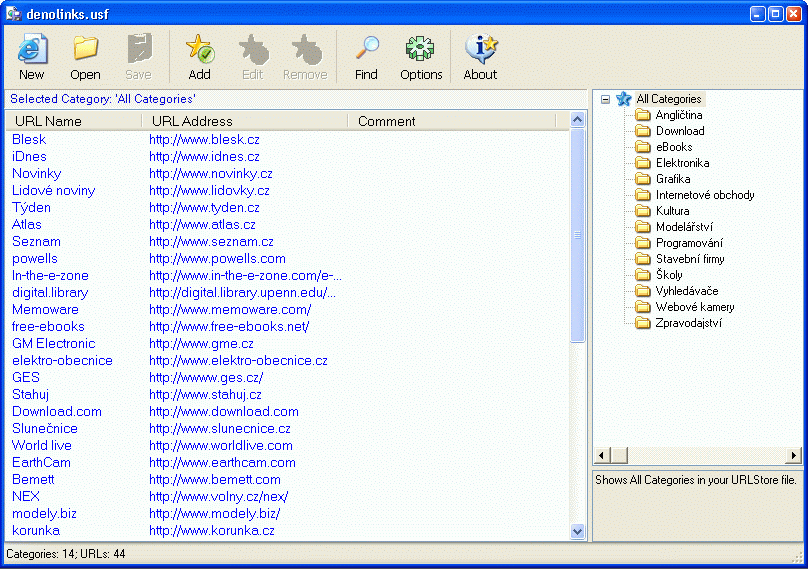The image size is (808, 569).
Task: Select the digital.library entry
Action: click(50, 293)
